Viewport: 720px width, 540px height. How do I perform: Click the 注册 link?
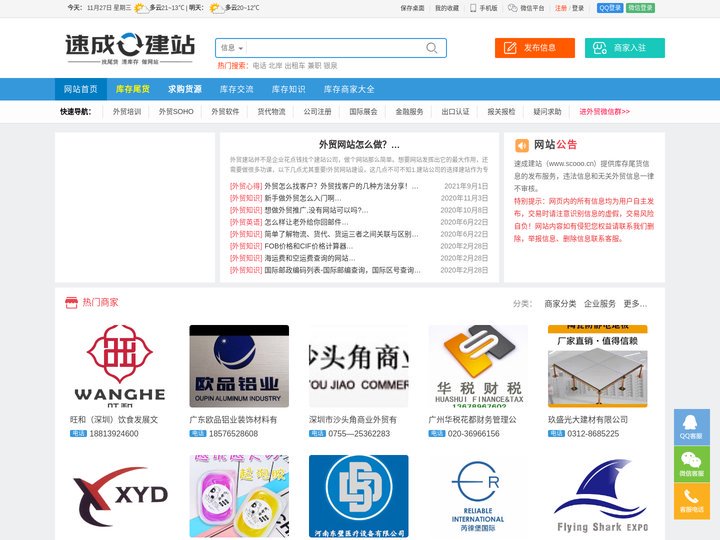click(x=561, y=8)
